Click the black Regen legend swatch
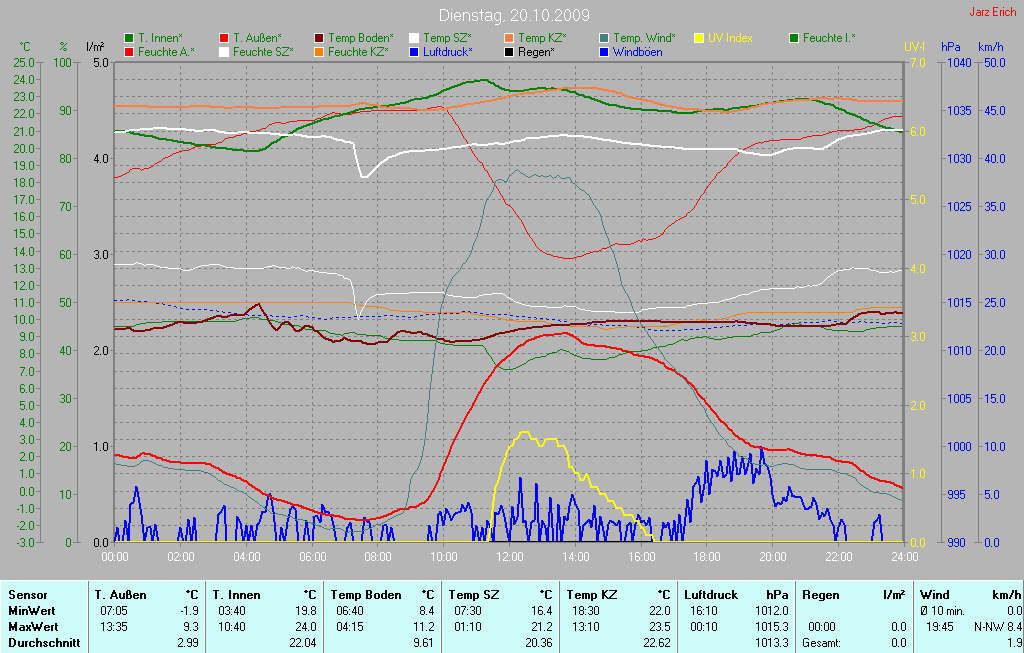This screenshot has height=653, width=1024. 509,51
